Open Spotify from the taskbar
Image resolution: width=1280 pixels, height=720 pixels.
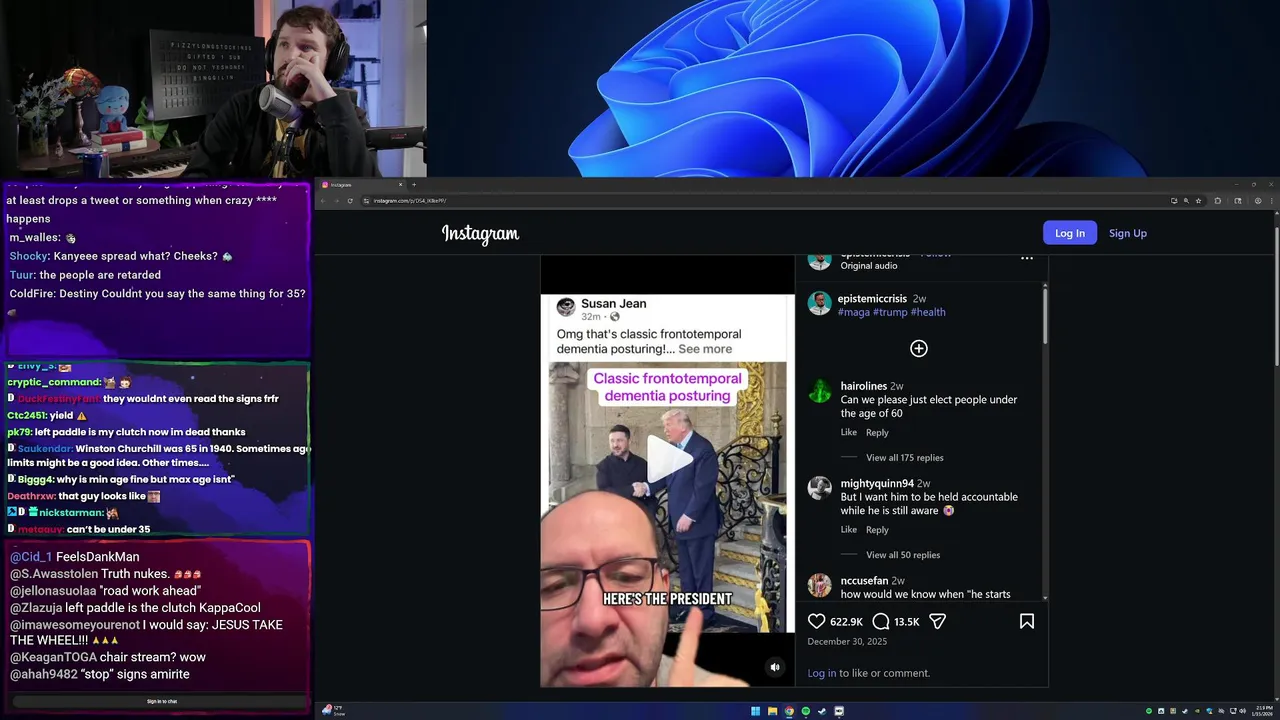pos(806,711)
